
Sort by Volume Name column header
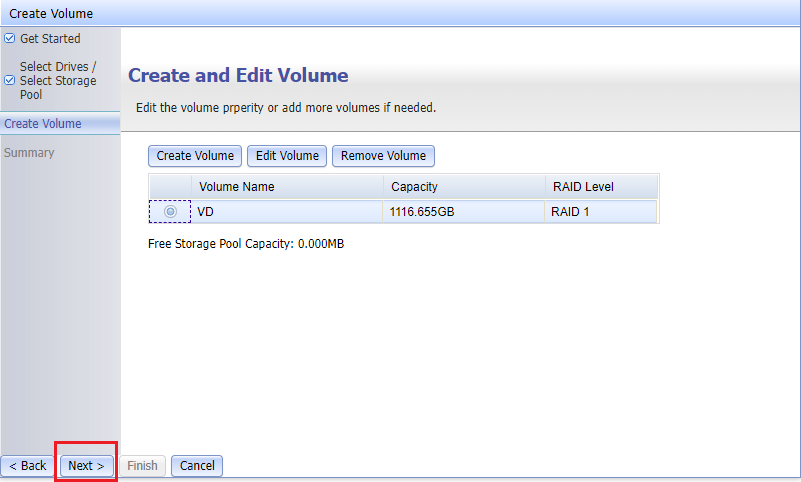point(287,186)
